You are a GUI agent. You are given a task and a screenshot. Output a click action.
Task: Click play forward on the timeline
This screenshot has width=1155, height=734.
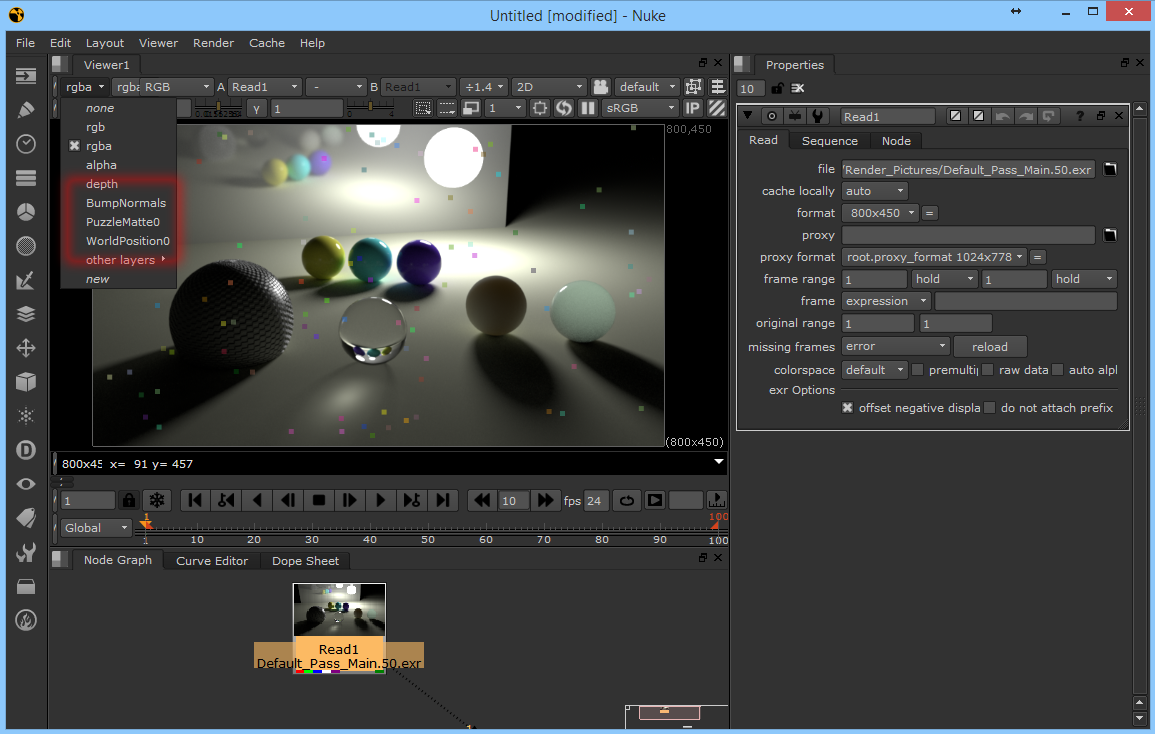(x=381, y=501)
